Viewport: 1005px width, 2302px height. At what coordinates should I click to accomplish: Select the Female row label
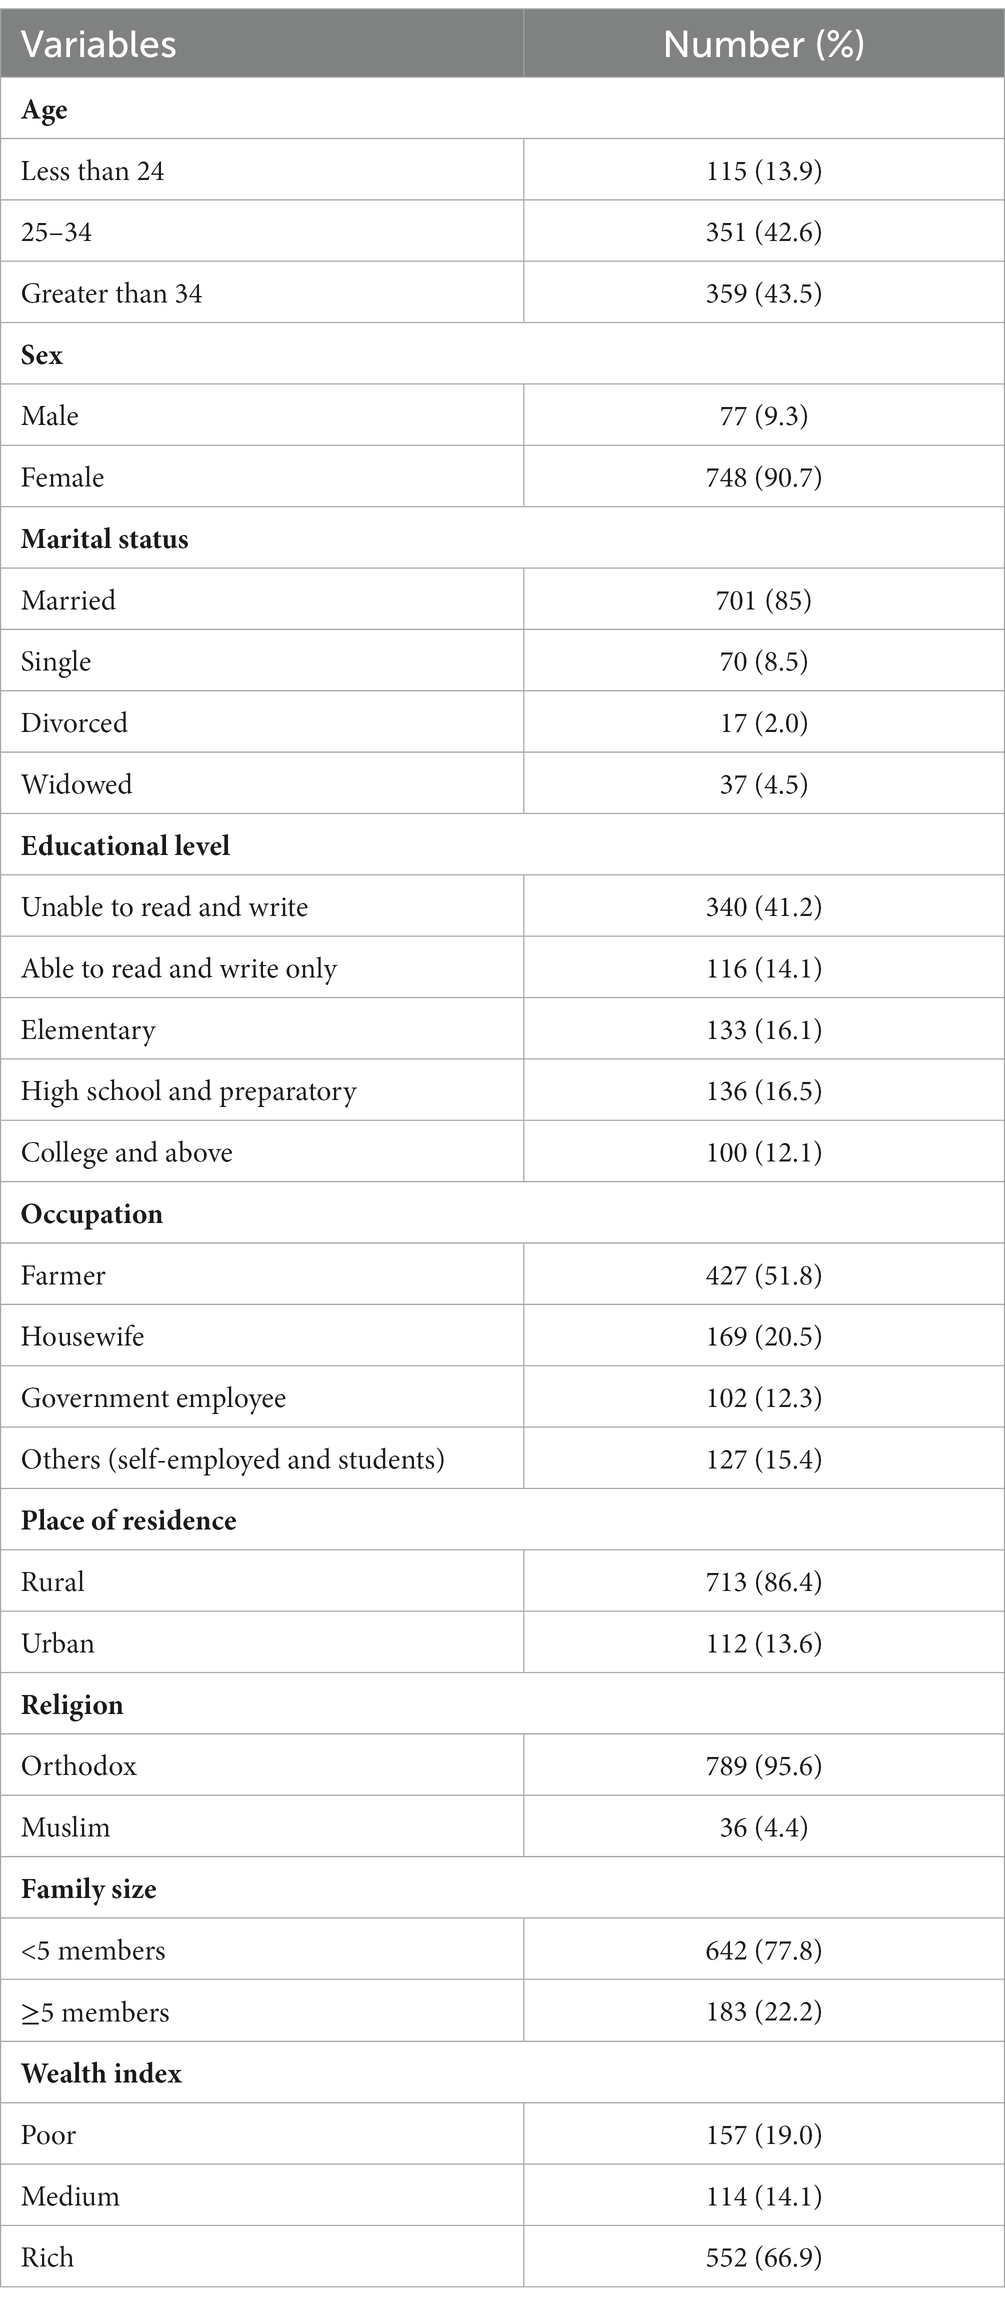coord(62,478)
